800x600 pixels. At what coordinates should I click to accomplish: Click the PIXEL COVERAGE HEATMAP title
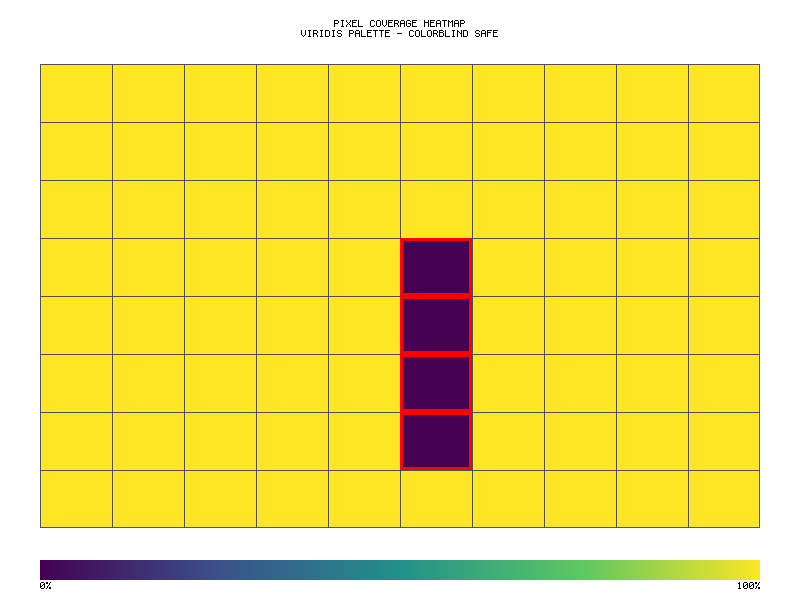(400, 22)
